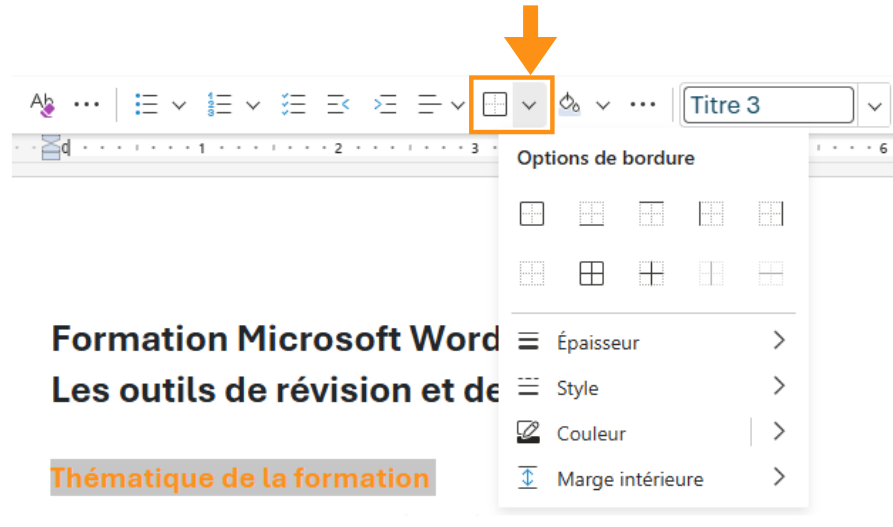This screenshot has width=893, height=527.
Task: Expand the Couleur submenu arrow
Action: [779, 432]
